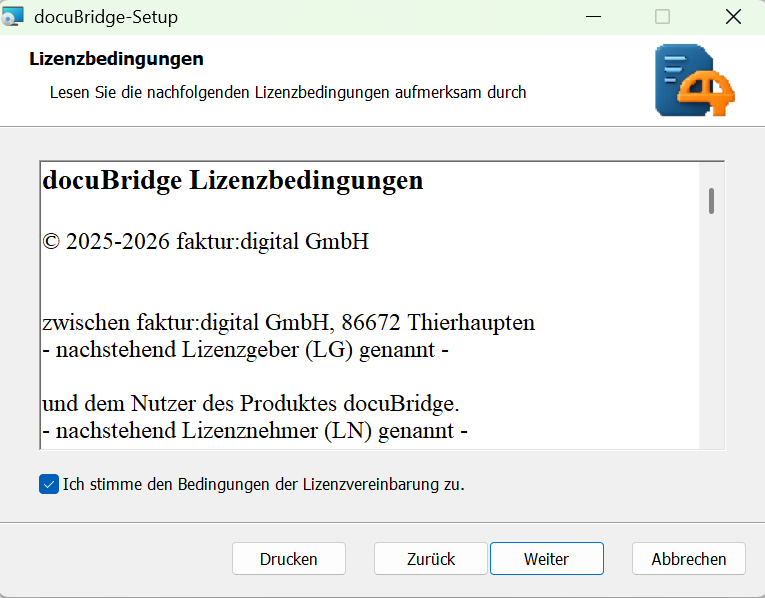Image resolution: width=765 pixels, height=598 pixels.
Task: Cancel installation via the Abbrechen button
Action: [688, 559]
